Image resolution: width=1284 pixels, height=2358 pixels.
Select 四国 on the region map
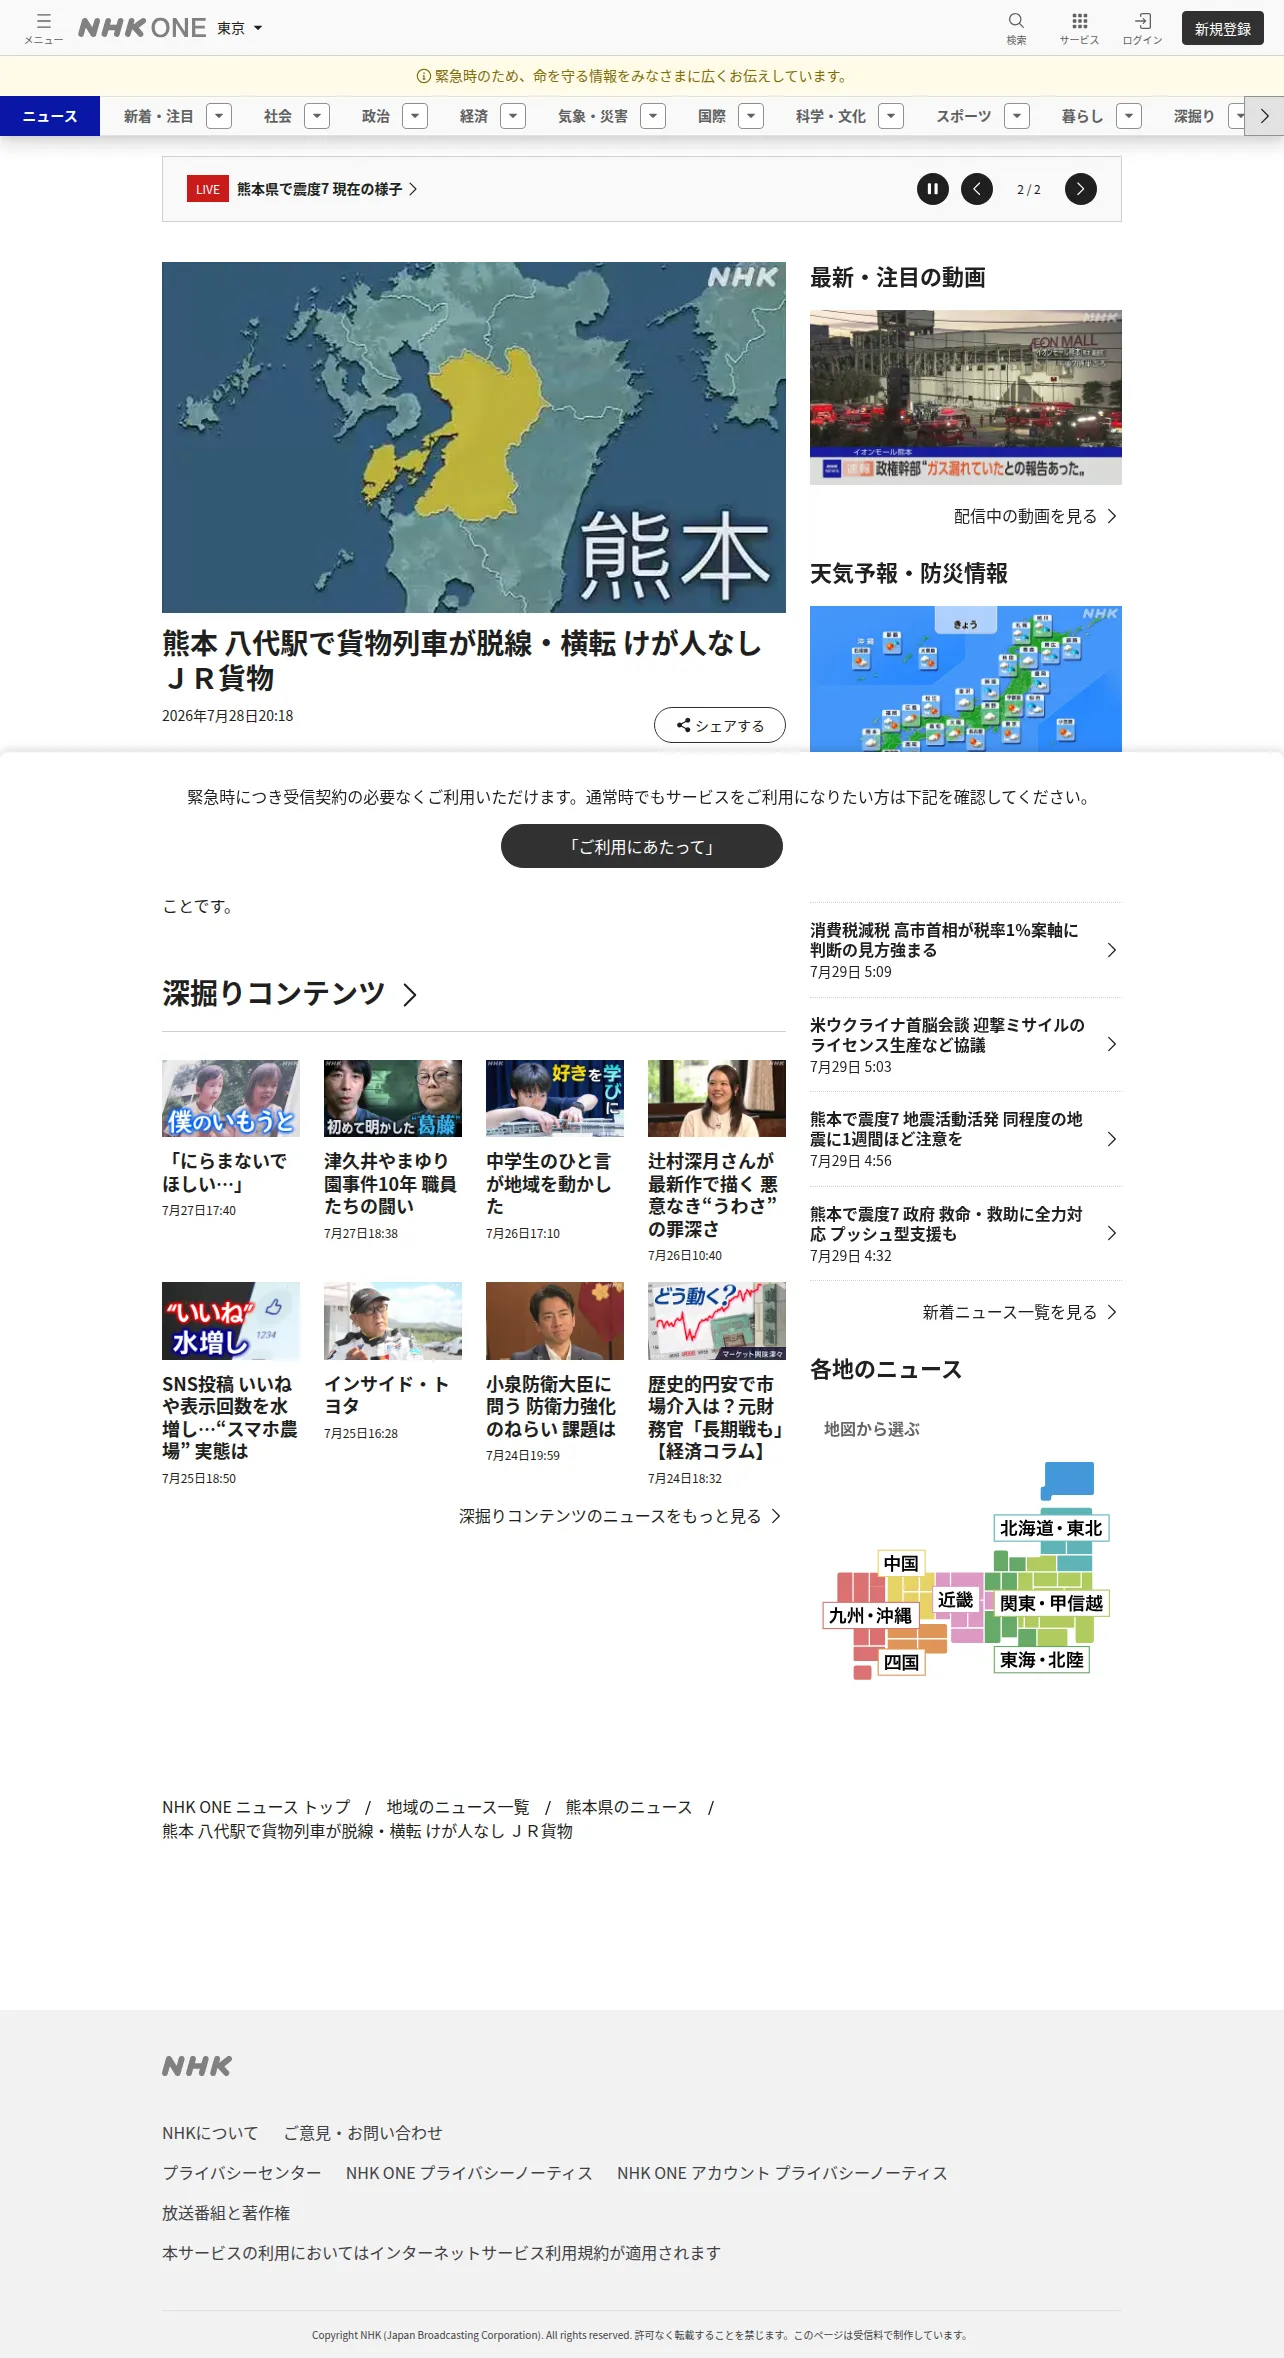pos(901,1662)
